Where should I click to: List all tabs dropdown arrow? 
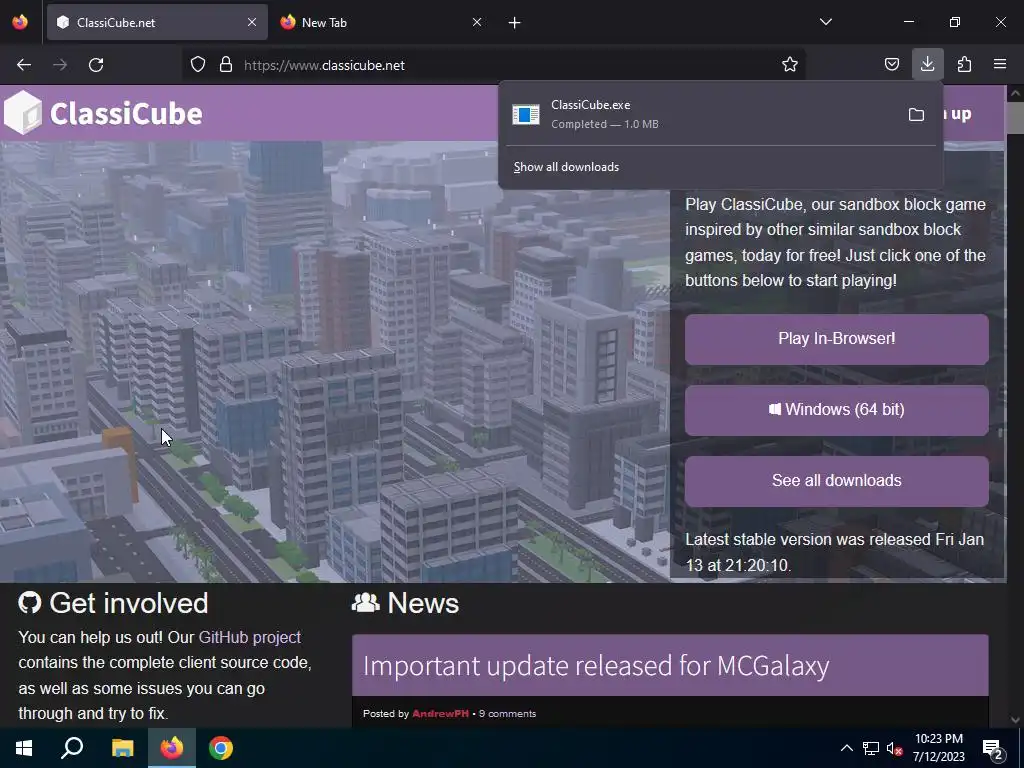pyautogui.click(x=826, y=22)
